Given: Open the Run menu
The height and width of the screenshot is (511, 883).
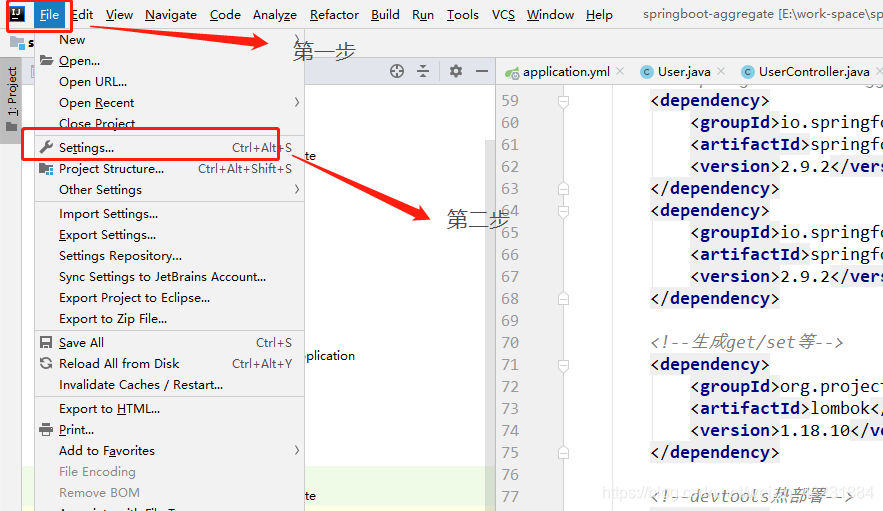Looking at the screenshot, I should click(423, 15).
